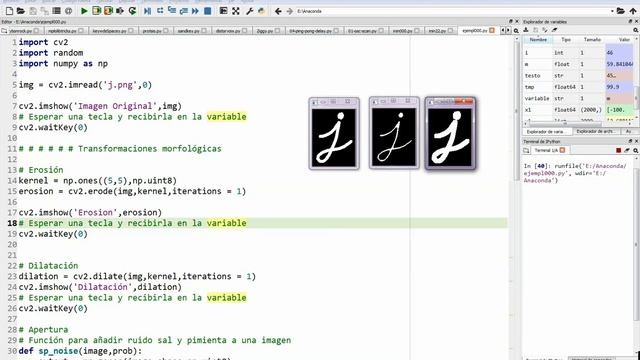Close the ejempl000.py tab
Screen dimensions: 640x360
[x=492, y=31]
